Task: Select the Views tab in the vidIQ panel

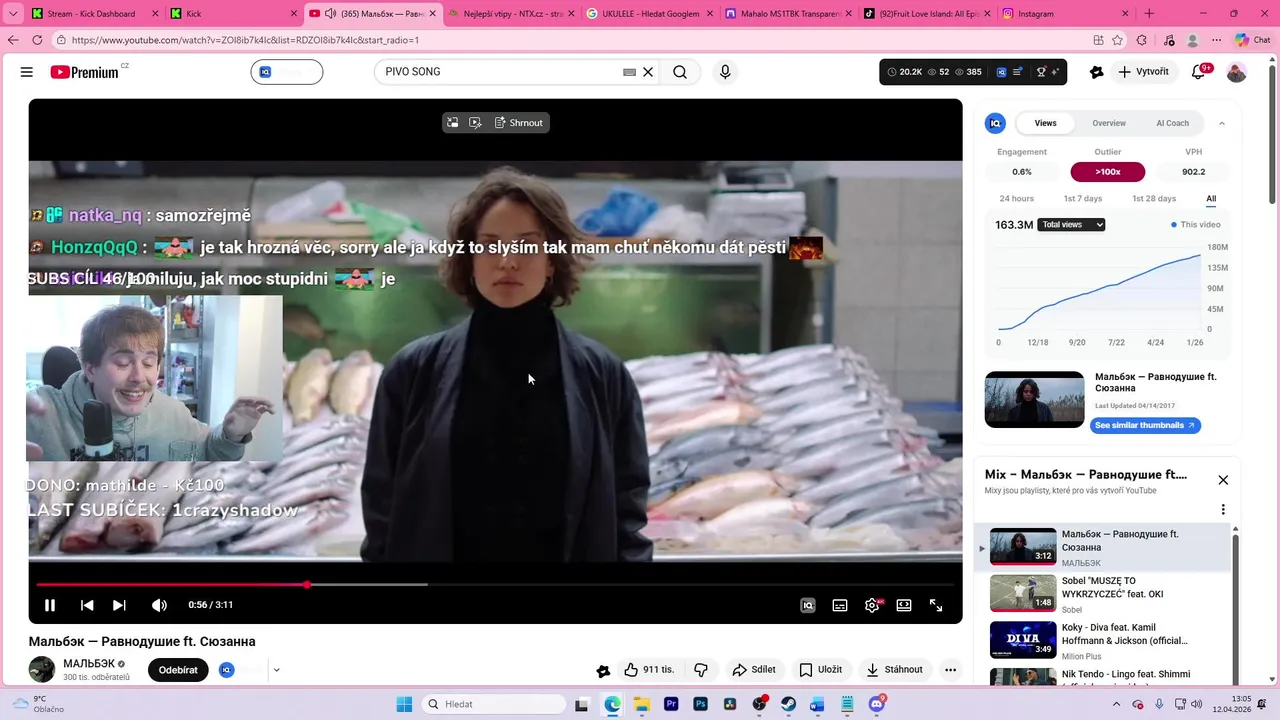Action: 1045,123
